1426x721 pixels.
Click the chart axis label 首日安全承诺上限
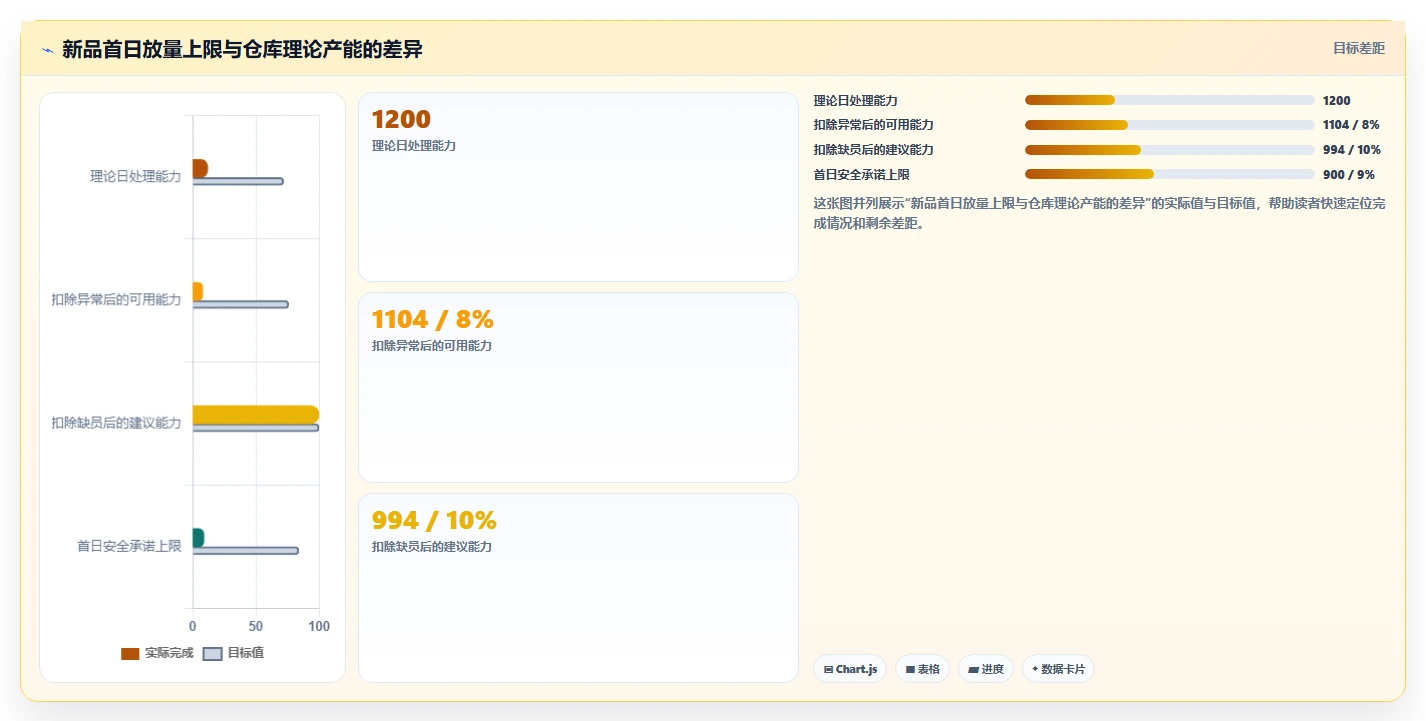[x=129, y=546]
